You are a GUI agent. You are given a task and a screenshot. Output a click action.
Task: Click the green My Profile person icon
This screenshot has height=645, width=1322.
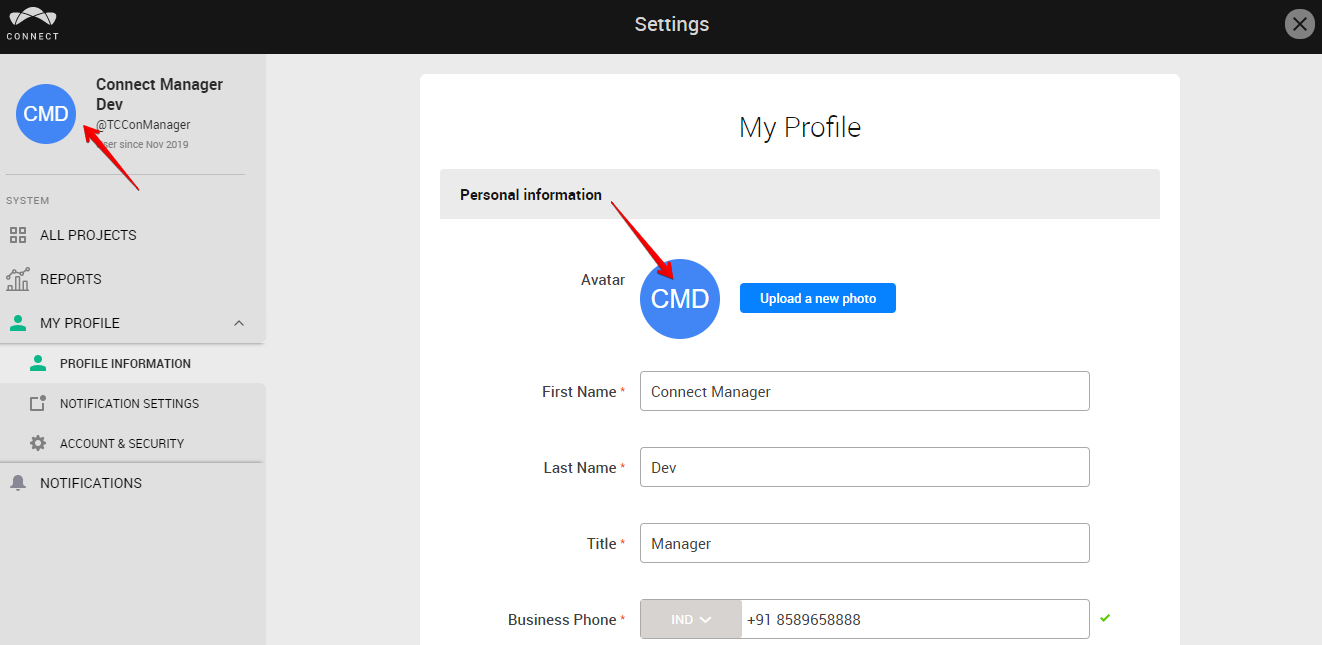point(18,323)
